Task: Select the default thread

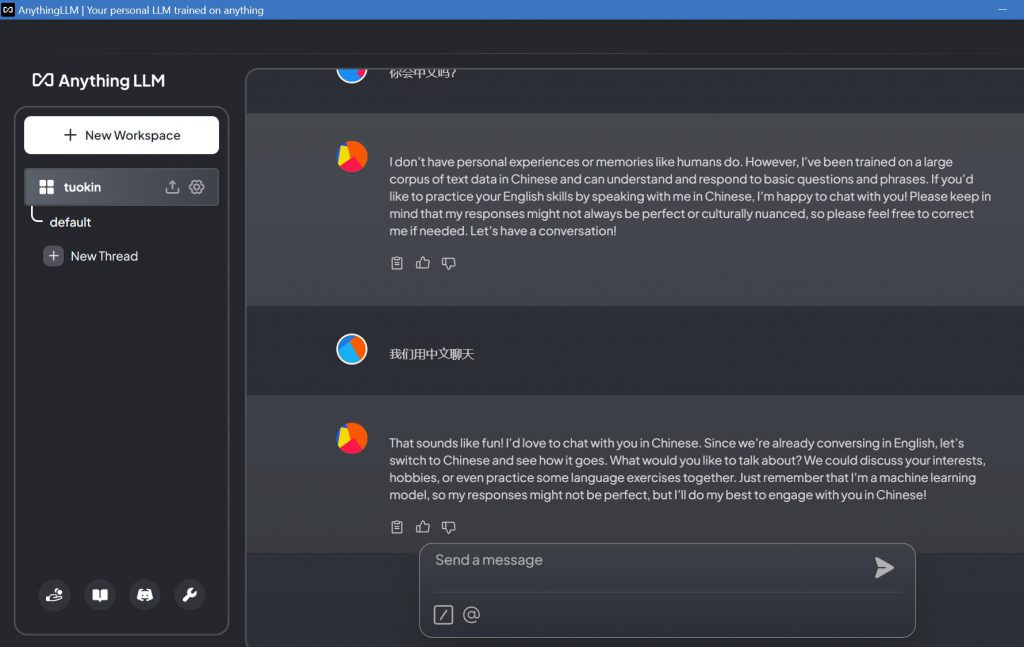Action: pyautogui.click(x=71, y=222)
